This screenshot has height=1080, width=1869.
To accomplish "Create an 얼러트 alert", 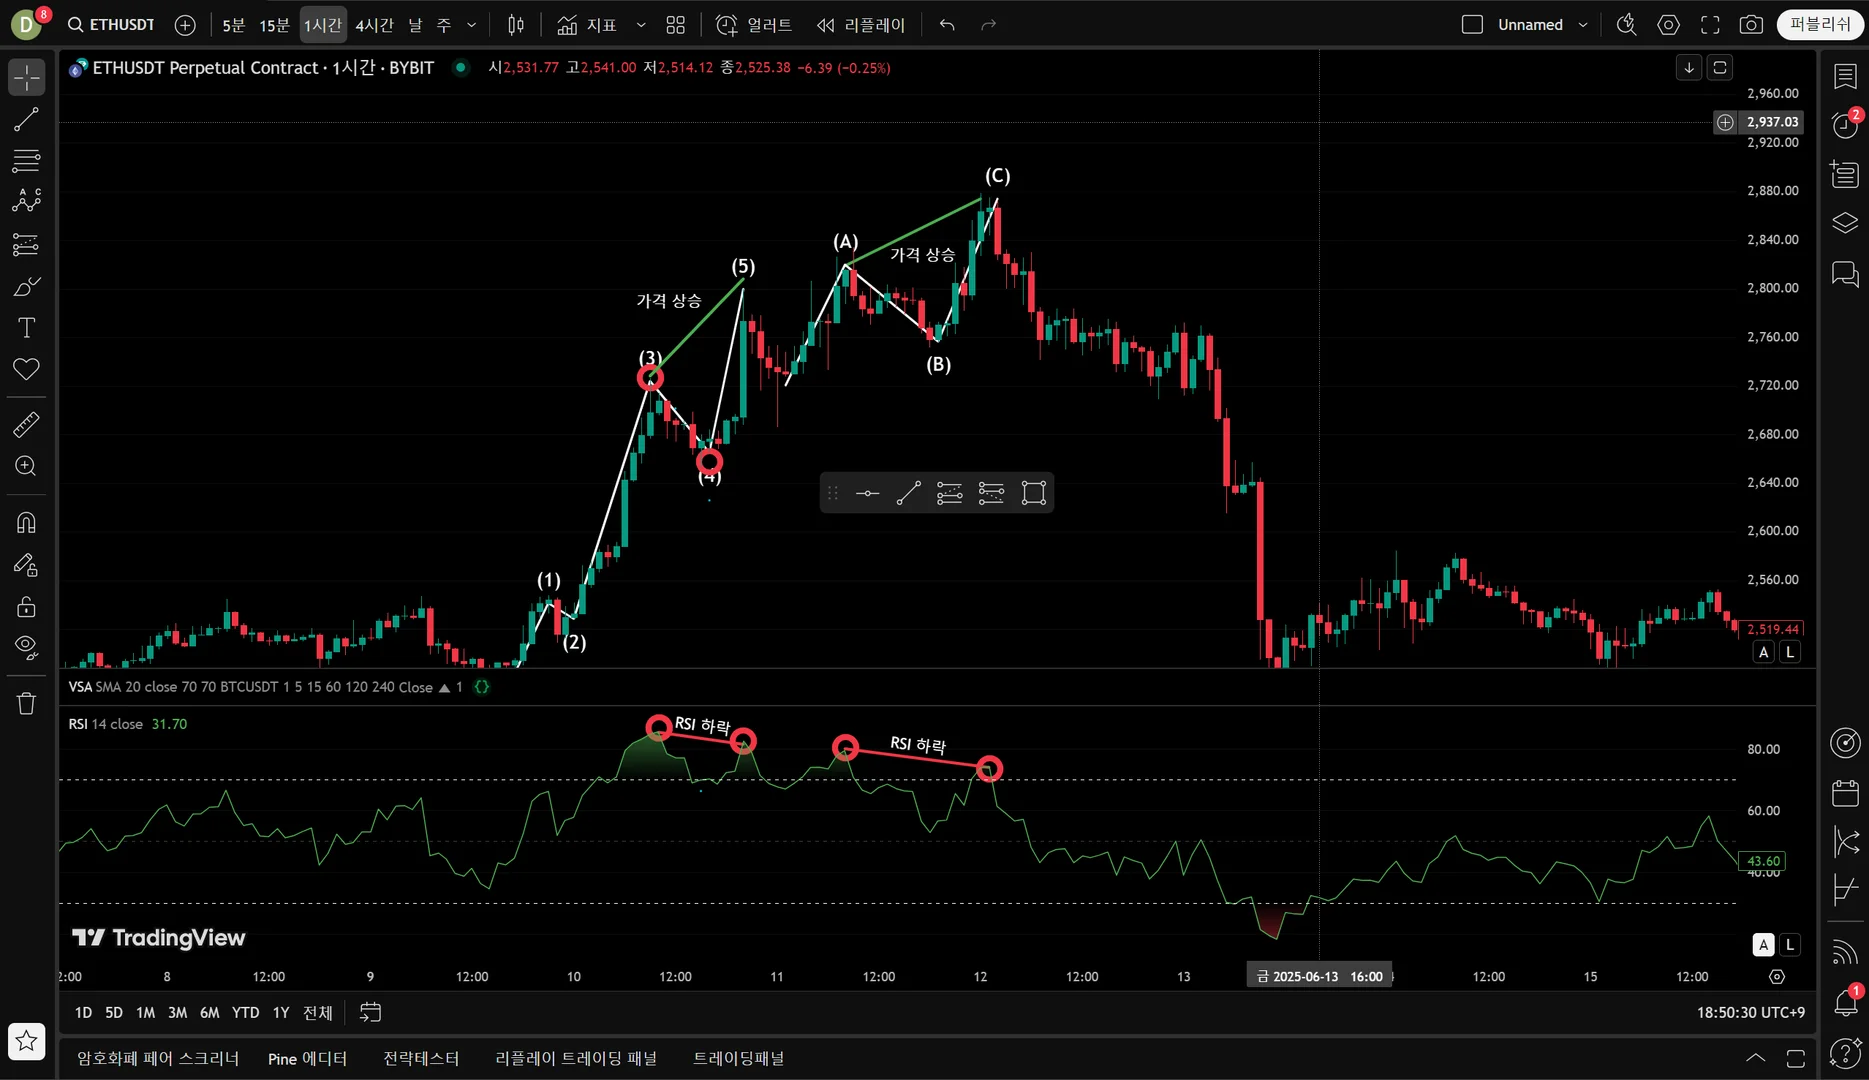I will point(754,25).
